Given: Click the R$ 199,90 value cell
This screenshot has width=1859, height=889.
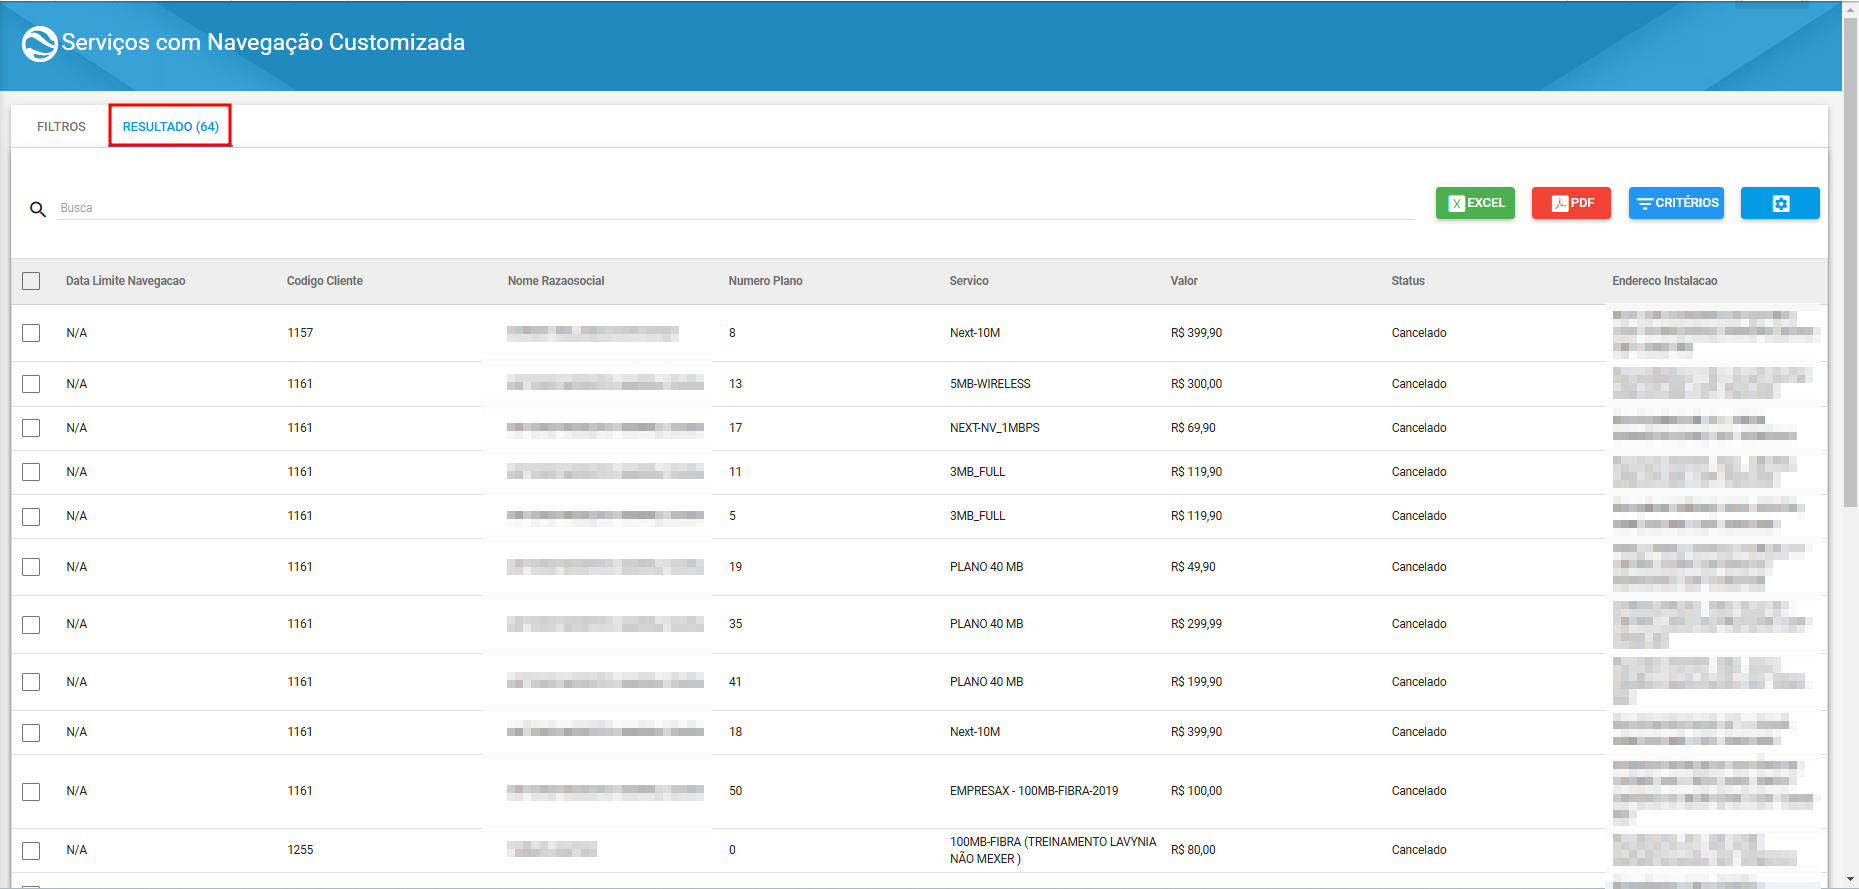Looking at the screenshot, I should 1197,682.
